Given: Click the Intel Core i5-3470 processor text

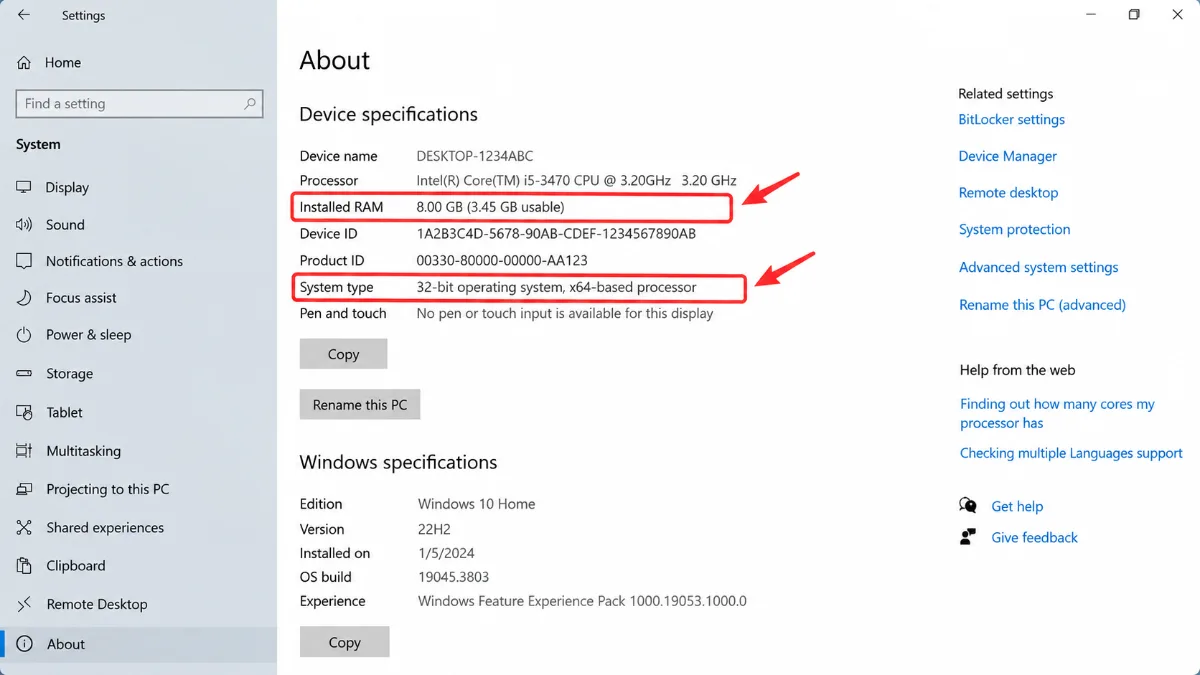Looking at the screenshot, I should point(576,180).
